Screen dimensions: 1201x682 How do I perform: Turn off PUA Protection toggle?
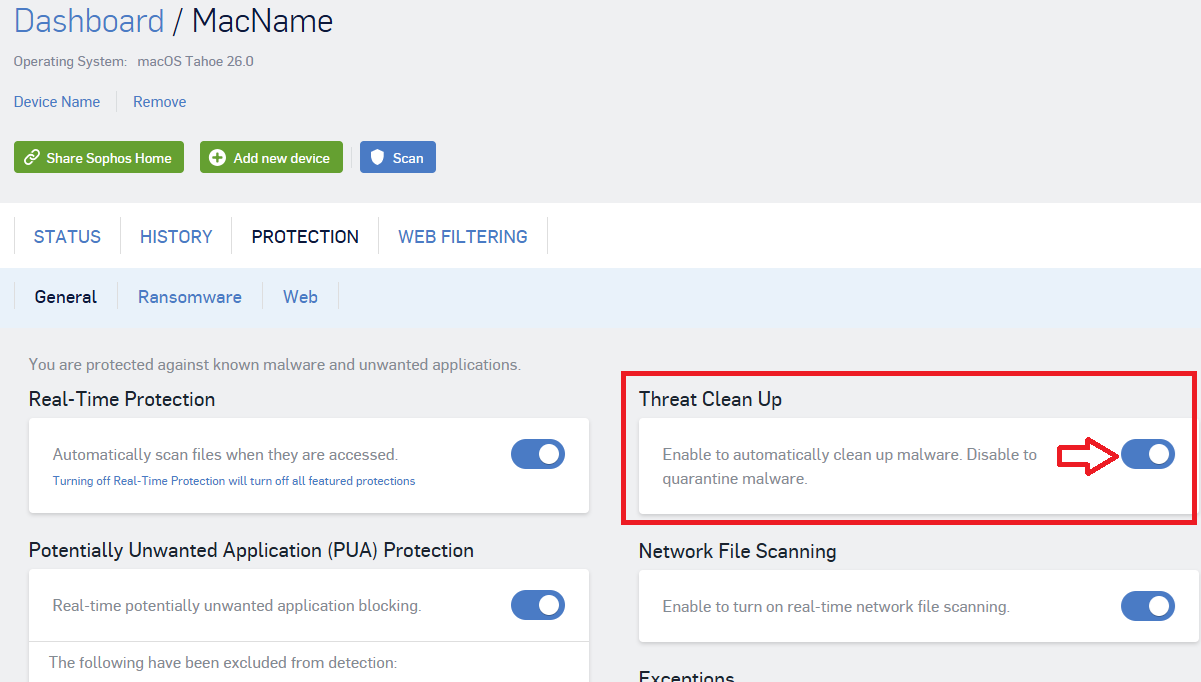coord(538,605)
